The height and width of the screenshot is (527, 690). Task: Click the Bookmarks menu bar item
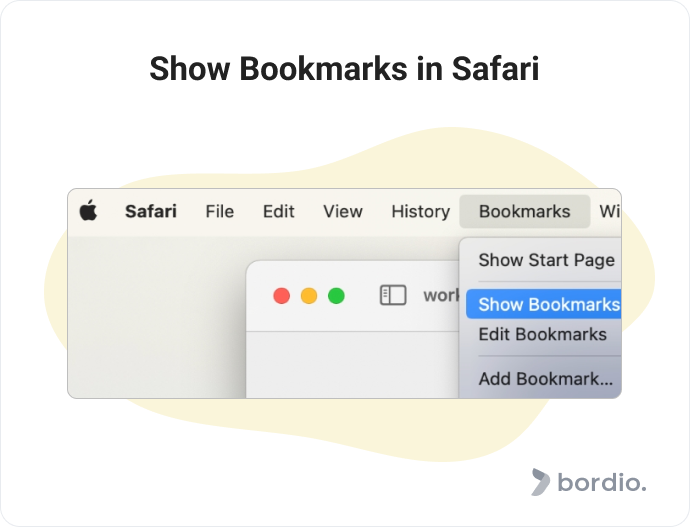[525, 212]
